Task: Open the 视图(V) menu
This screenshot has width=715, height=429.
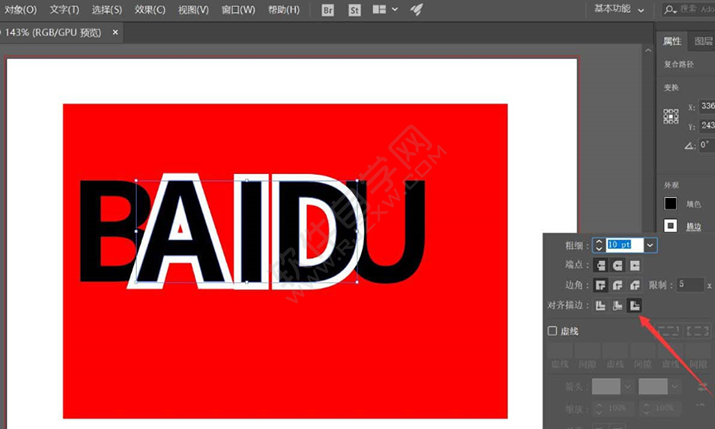Action: pyautogui.click(x=193, y=10)
